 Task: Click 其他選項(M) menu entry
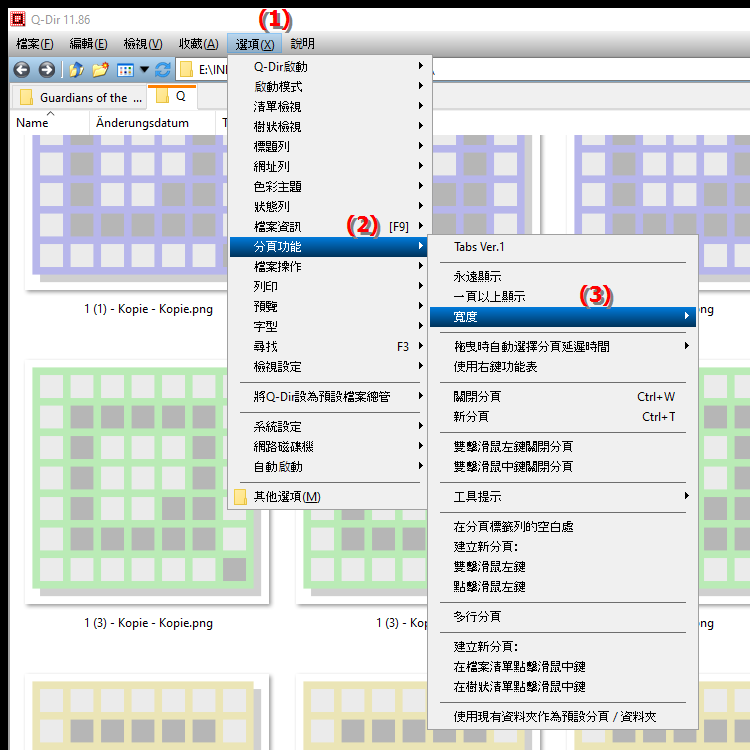pyautogui.click(x=329, y=497)
